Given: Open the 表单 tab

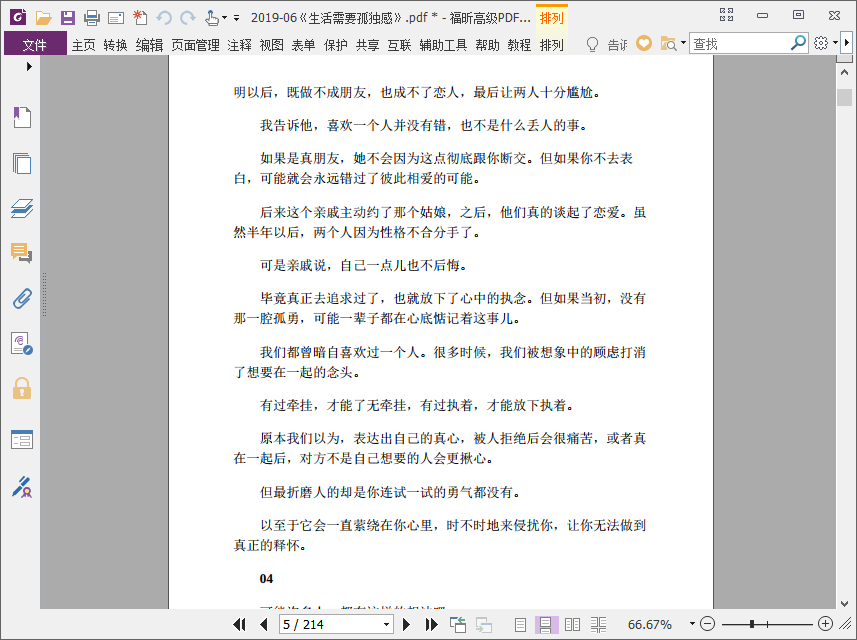Looking at the screenshot, I should [303, 45].
